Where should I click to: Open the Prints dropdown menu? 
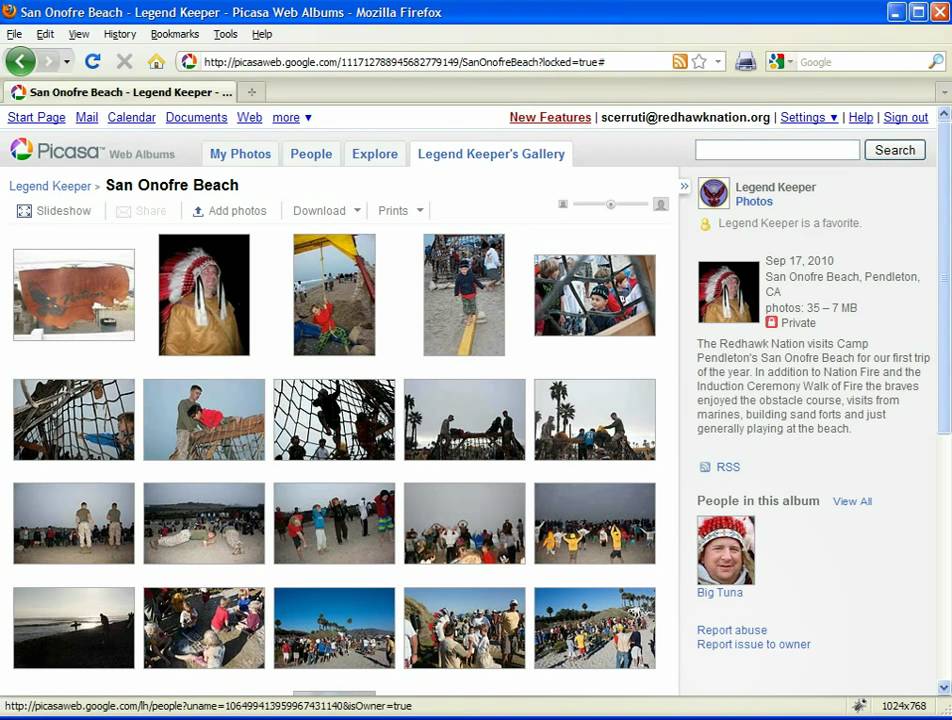(x=400, y=211)
